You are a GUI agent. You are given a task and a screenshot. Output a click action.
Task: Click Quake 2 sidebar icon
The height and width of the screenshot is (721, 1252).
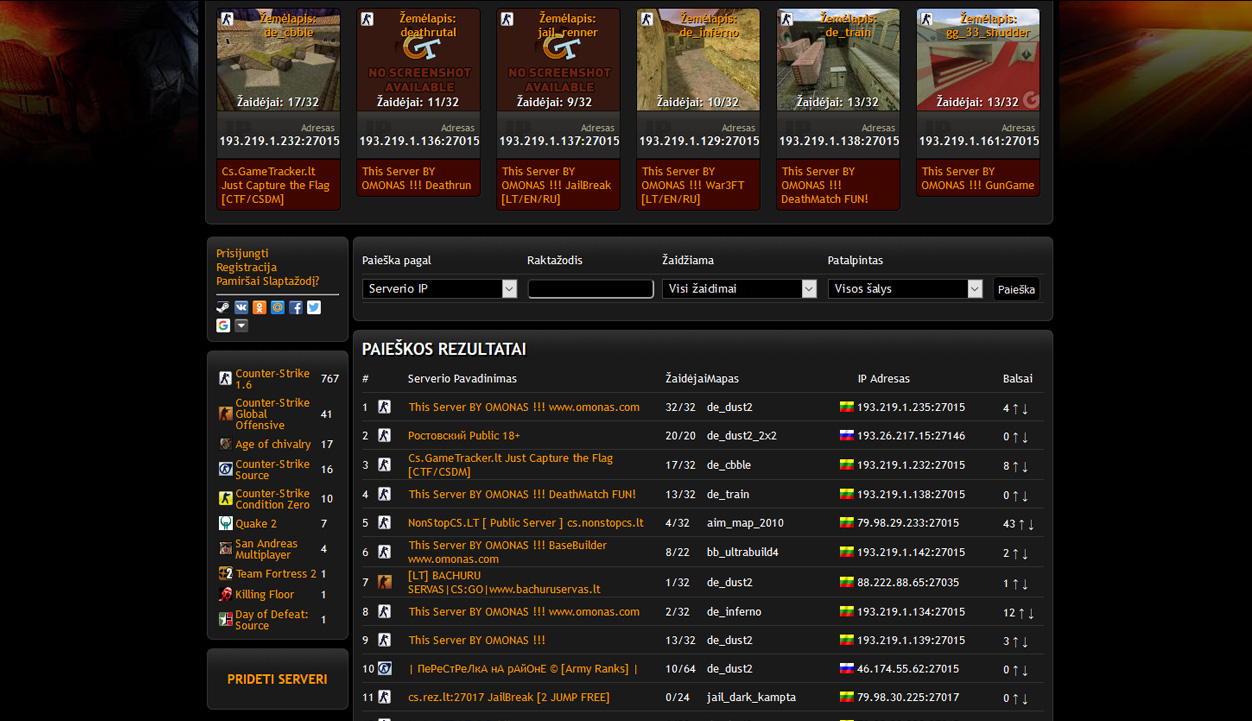pos(225,523)
